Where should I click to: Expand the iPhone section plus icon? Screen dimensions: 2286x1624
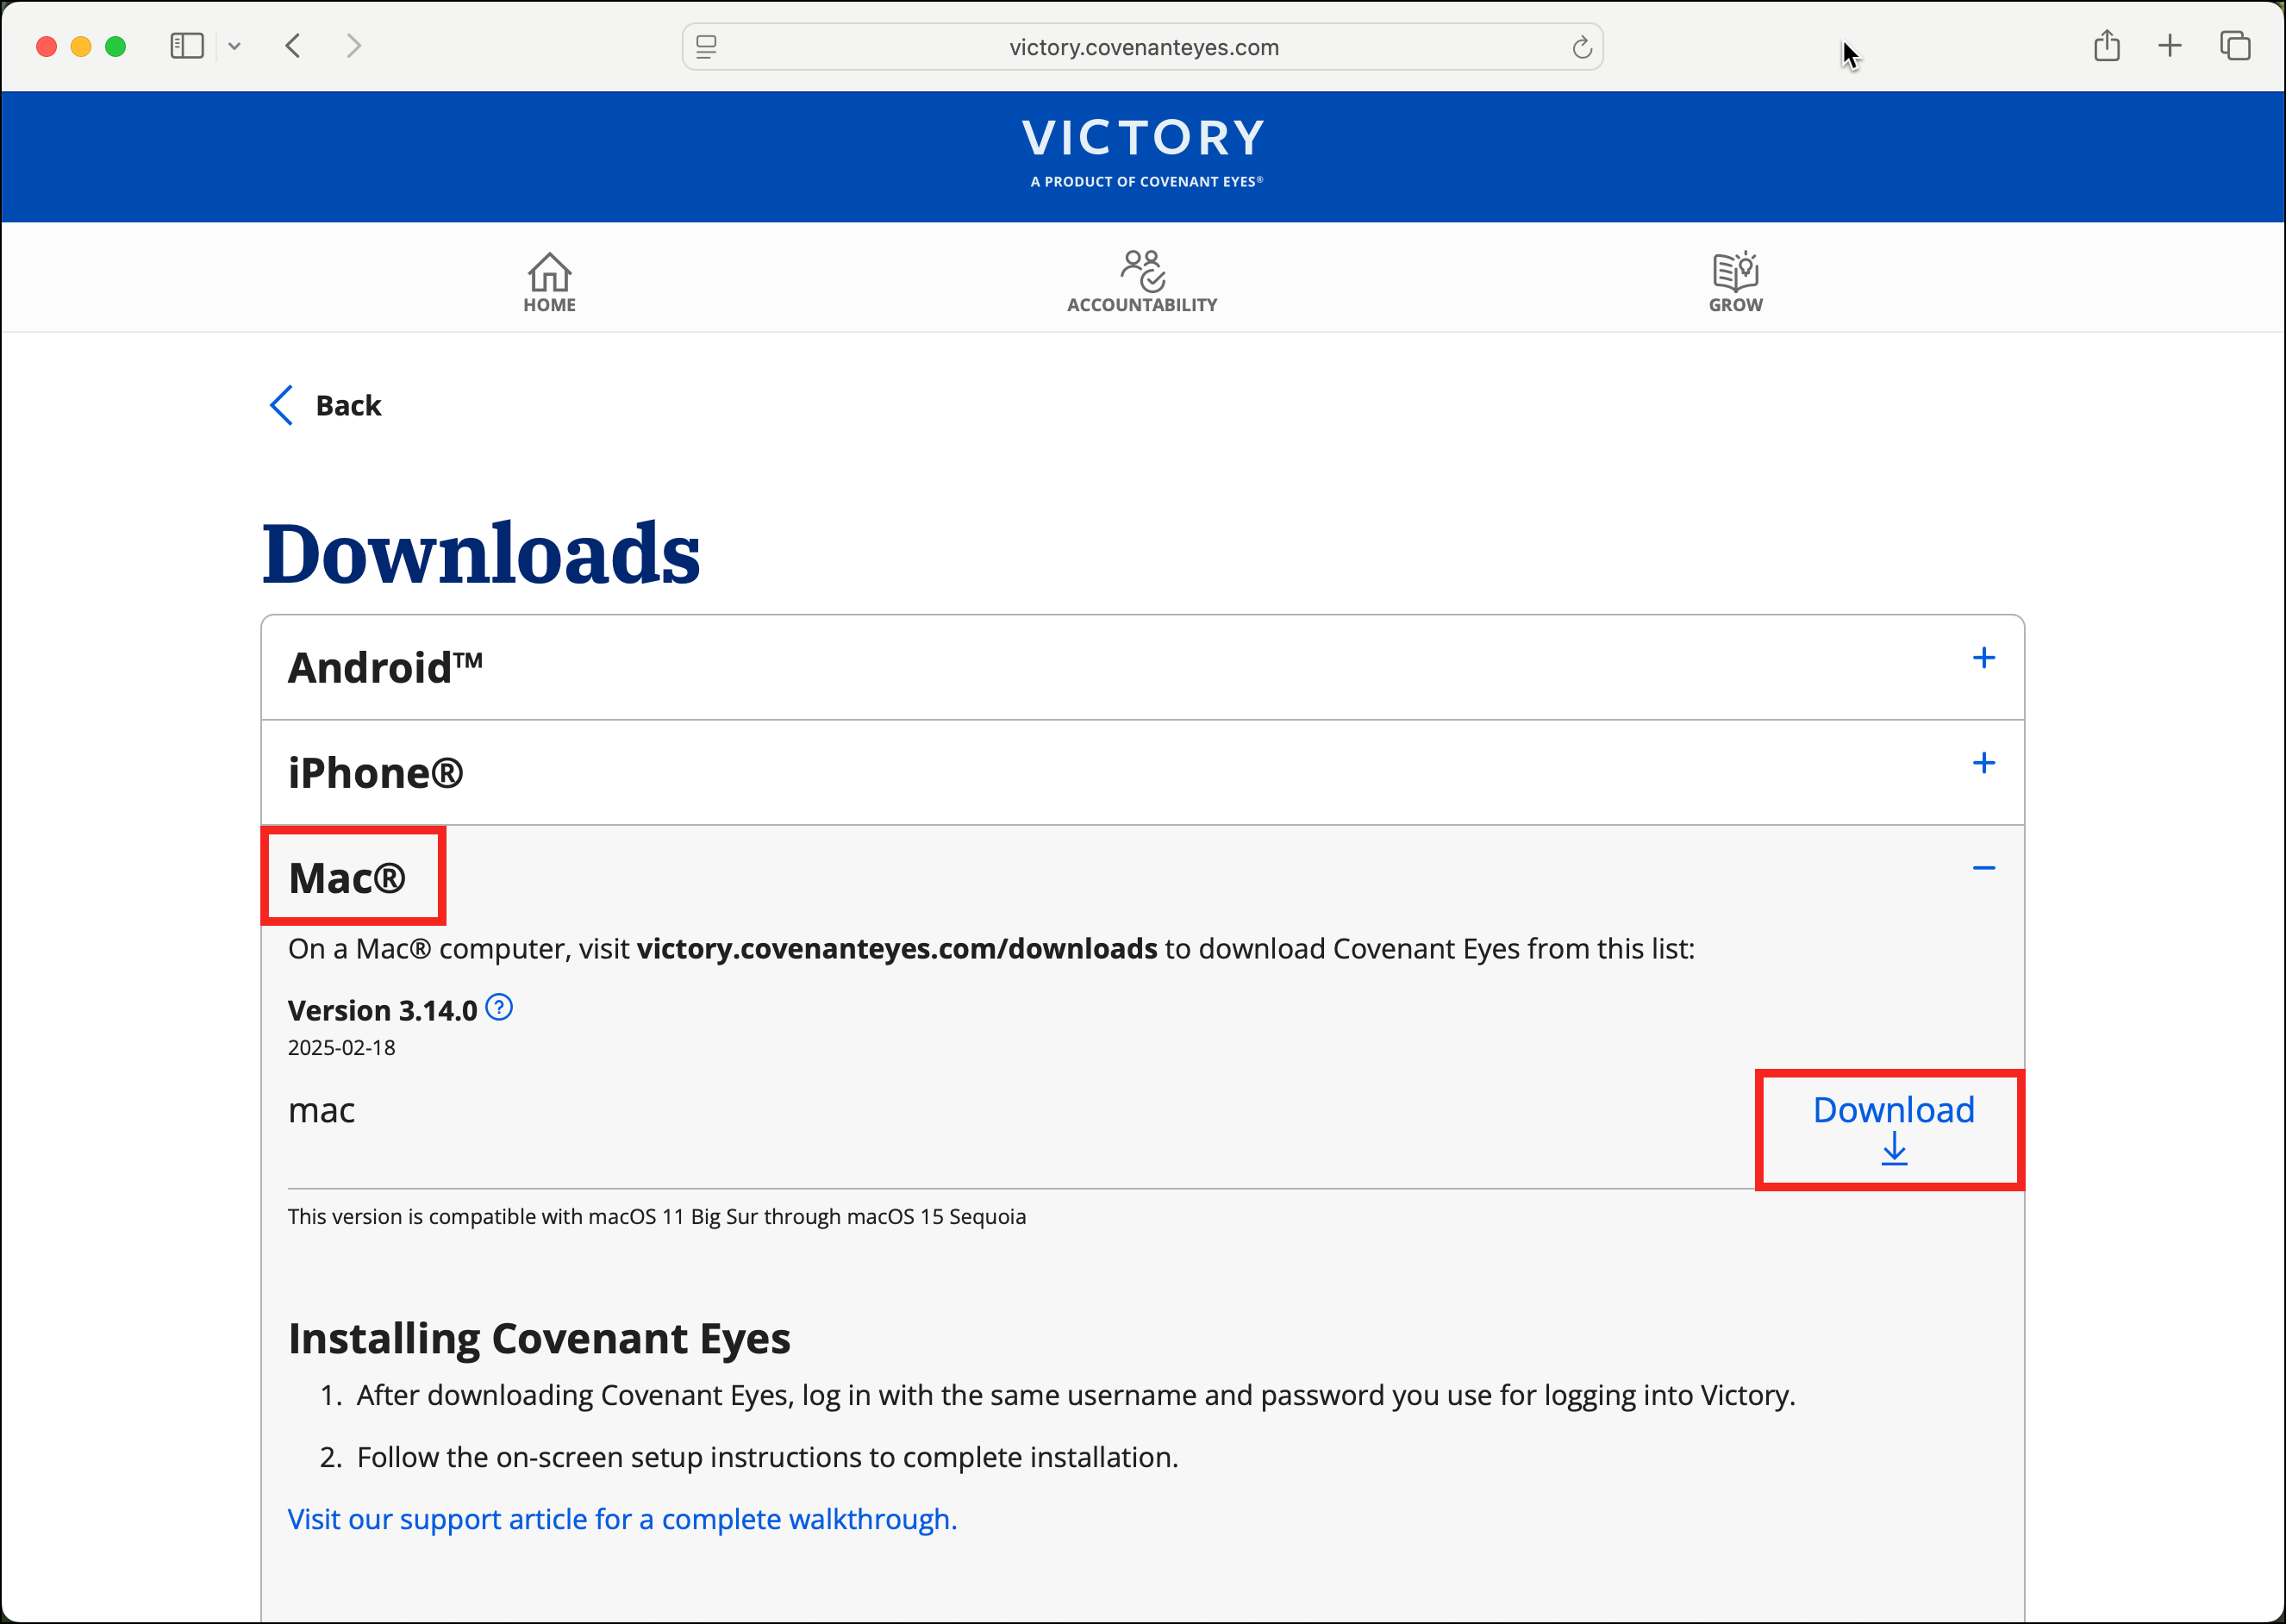point(1983,763)
